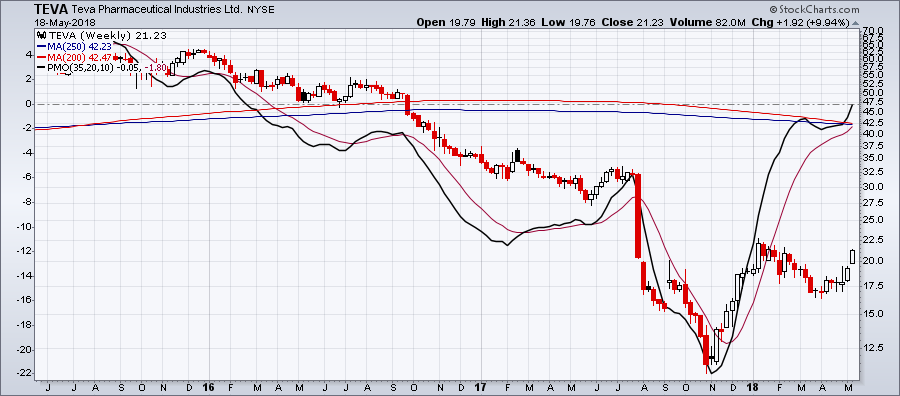The width and height of the screenshot is (900, 396).
Task: Click the 0 label on the PMO axis
Action: (27, 104)
